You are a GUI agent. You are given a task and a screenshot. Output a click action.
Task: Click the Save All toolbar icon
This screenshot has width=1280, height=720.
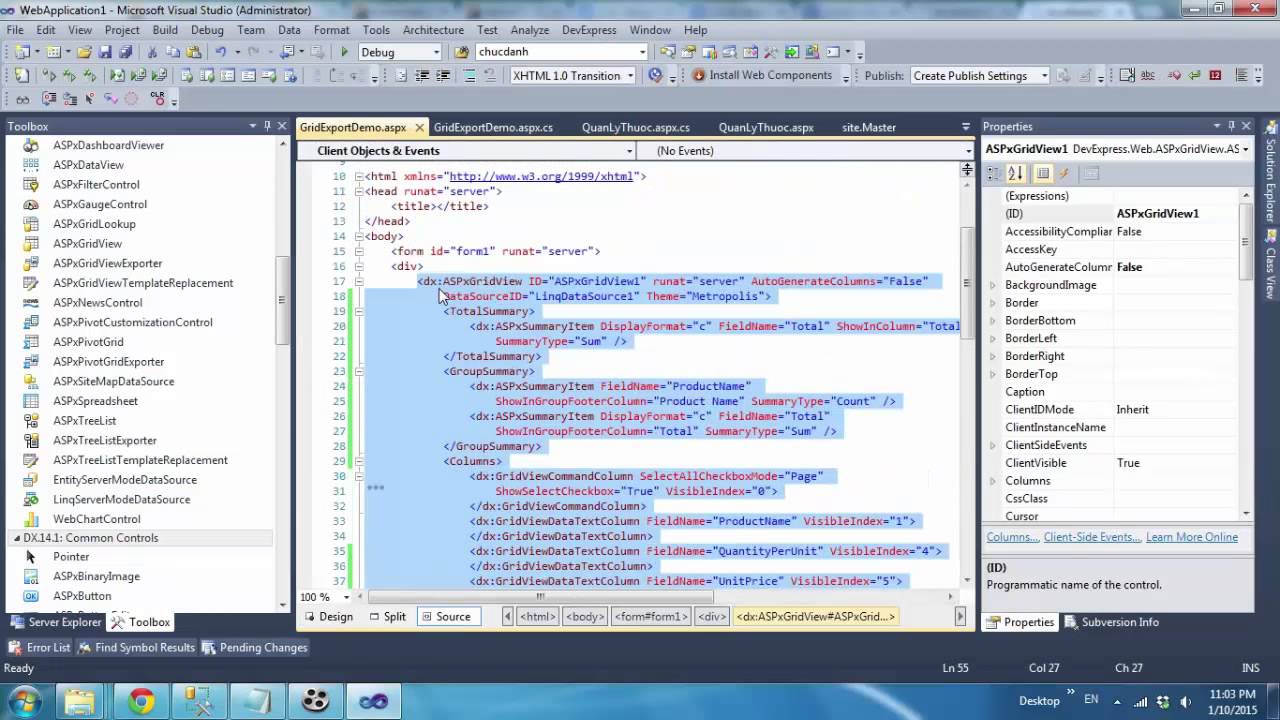tap(125, 52)
